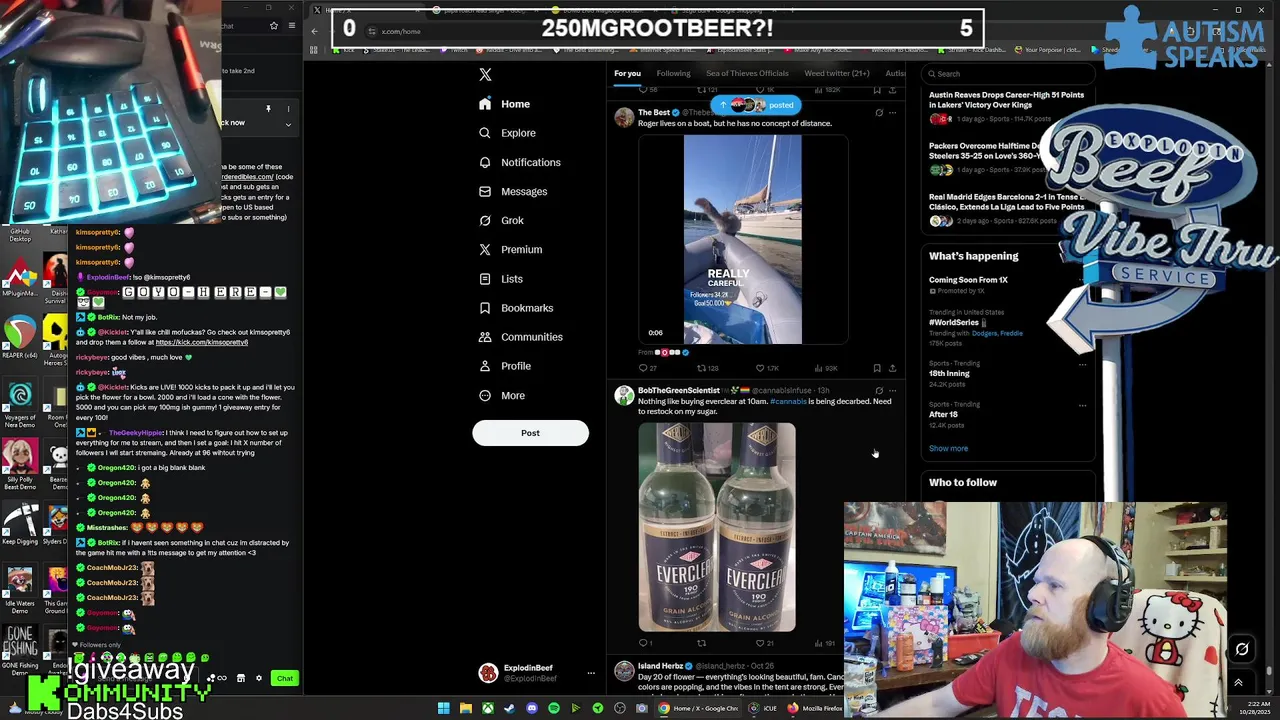The image size is (1280, 720).
Task: Switch to Weed twitter (21+) tab
Action: 837,73
